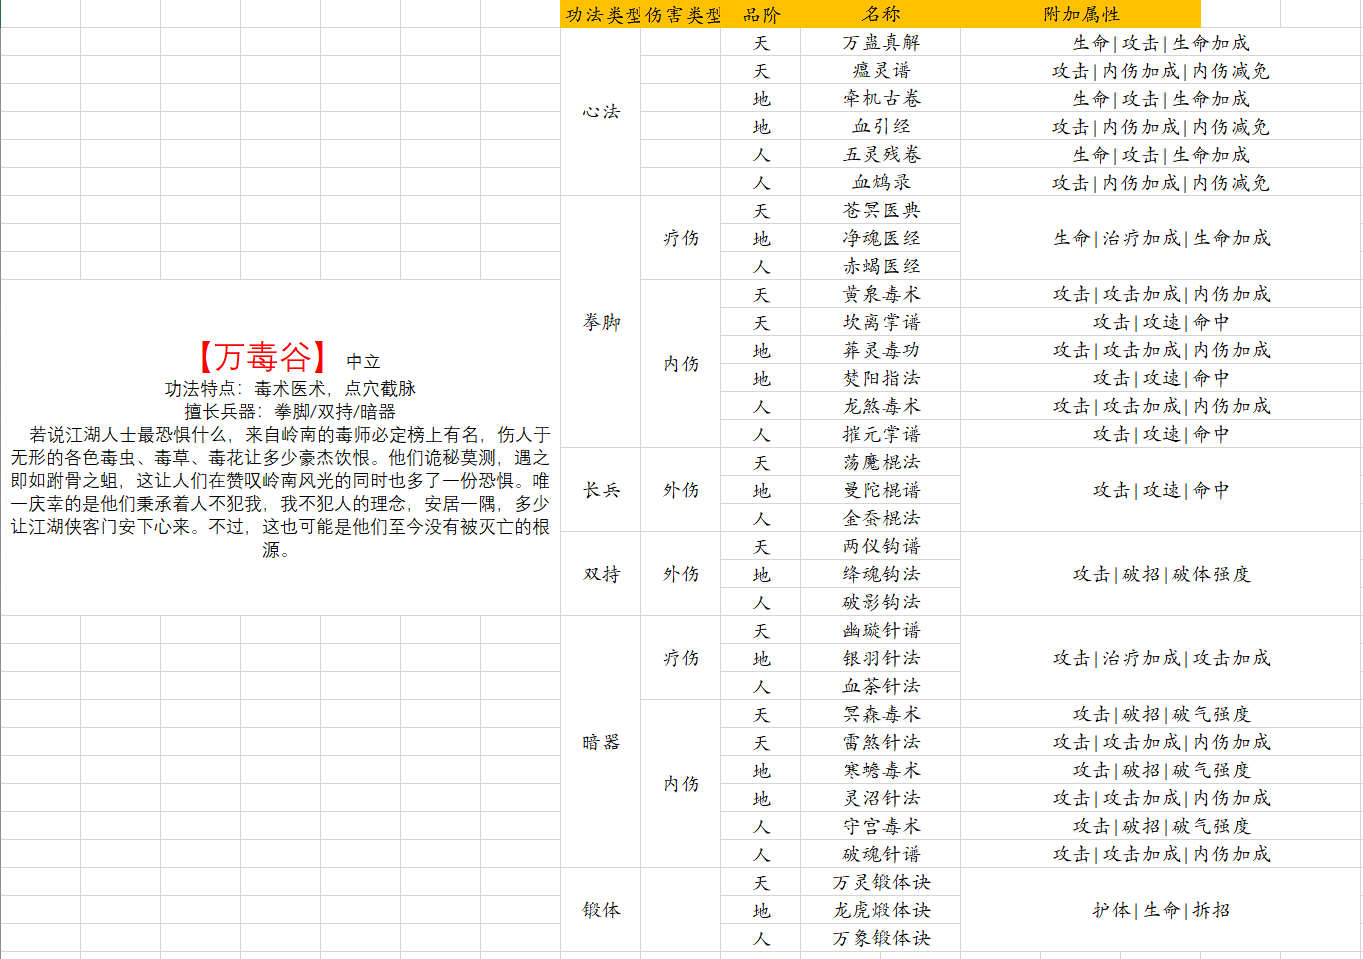Click the 攻击|治疗加成|攻击加成 attribute cell
Viewport: 1363px width, 959px height.
point(1161,658)
